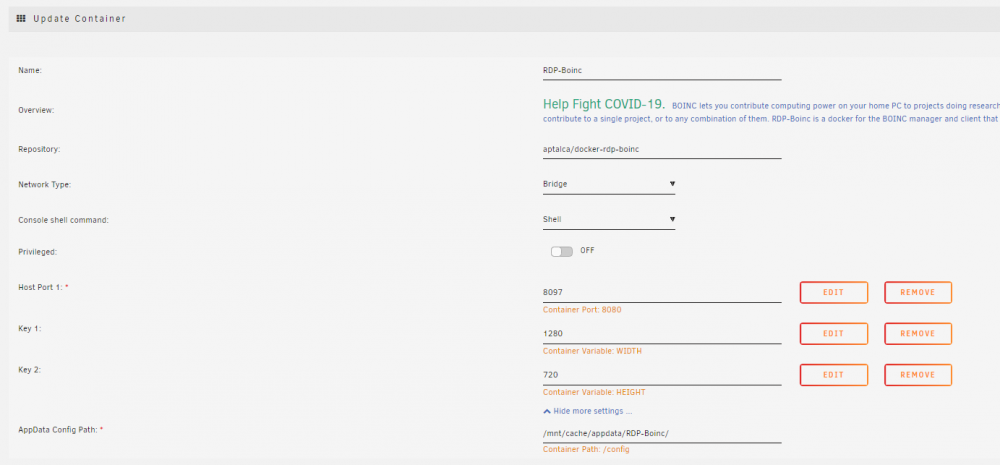1000x465 pixels.
Task: Click EDIT button for Key 1
Action: pos(834,334)
